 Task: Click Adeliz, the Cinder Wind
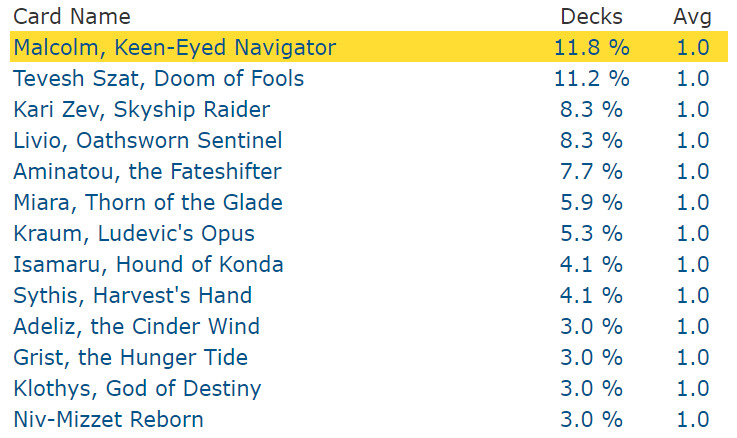(x=136, y=326)
